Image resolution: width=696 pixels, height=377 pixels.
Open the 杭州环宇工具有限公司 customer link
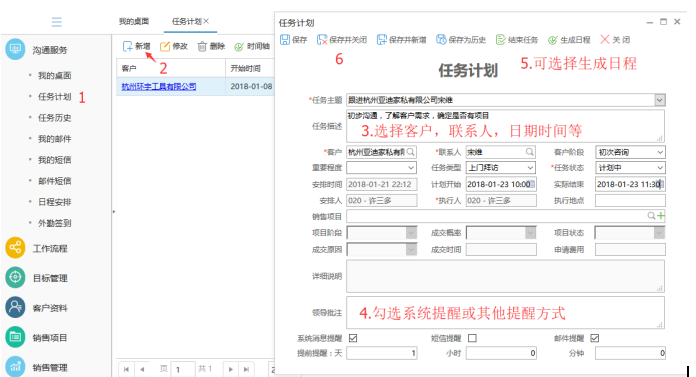click(158, 87)
